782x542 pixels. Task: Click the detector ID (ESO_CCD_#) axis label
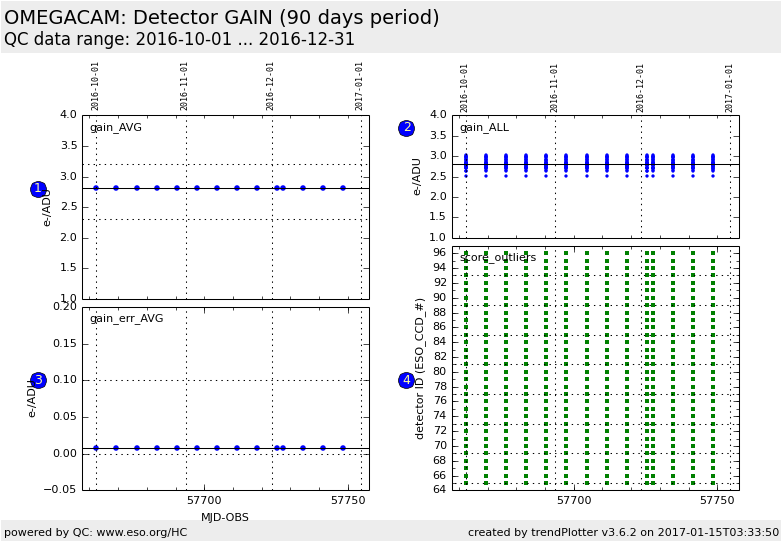[420, 368]
